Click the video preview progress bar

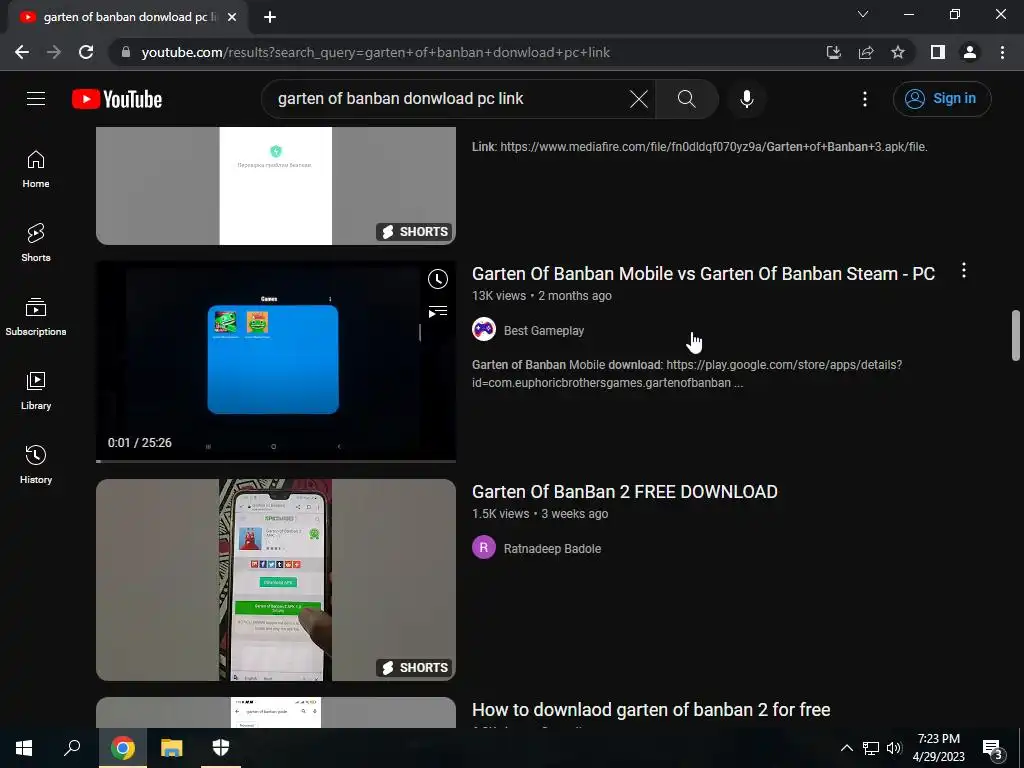[276, 460]
